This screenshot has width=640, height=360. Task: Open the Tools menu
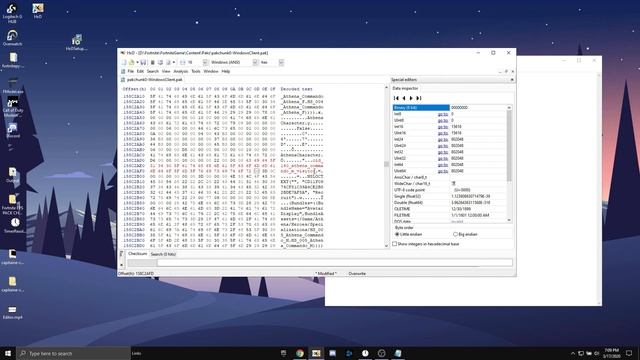196,71
